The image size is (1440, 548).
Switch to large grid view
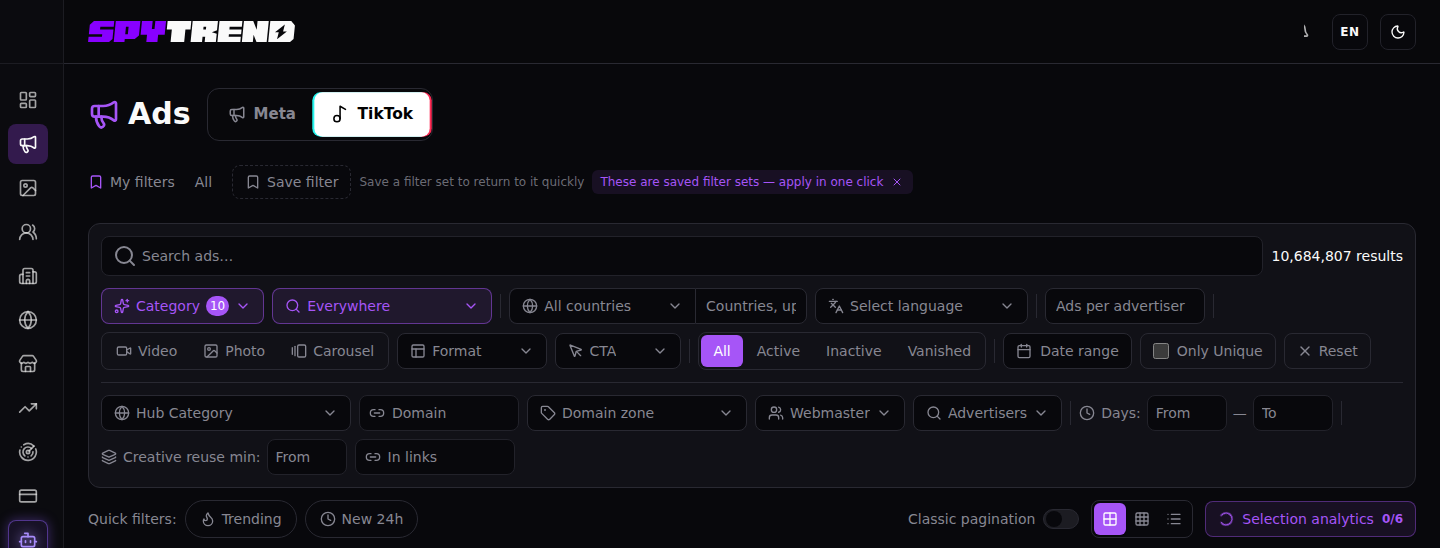[x=1110, y=519]
